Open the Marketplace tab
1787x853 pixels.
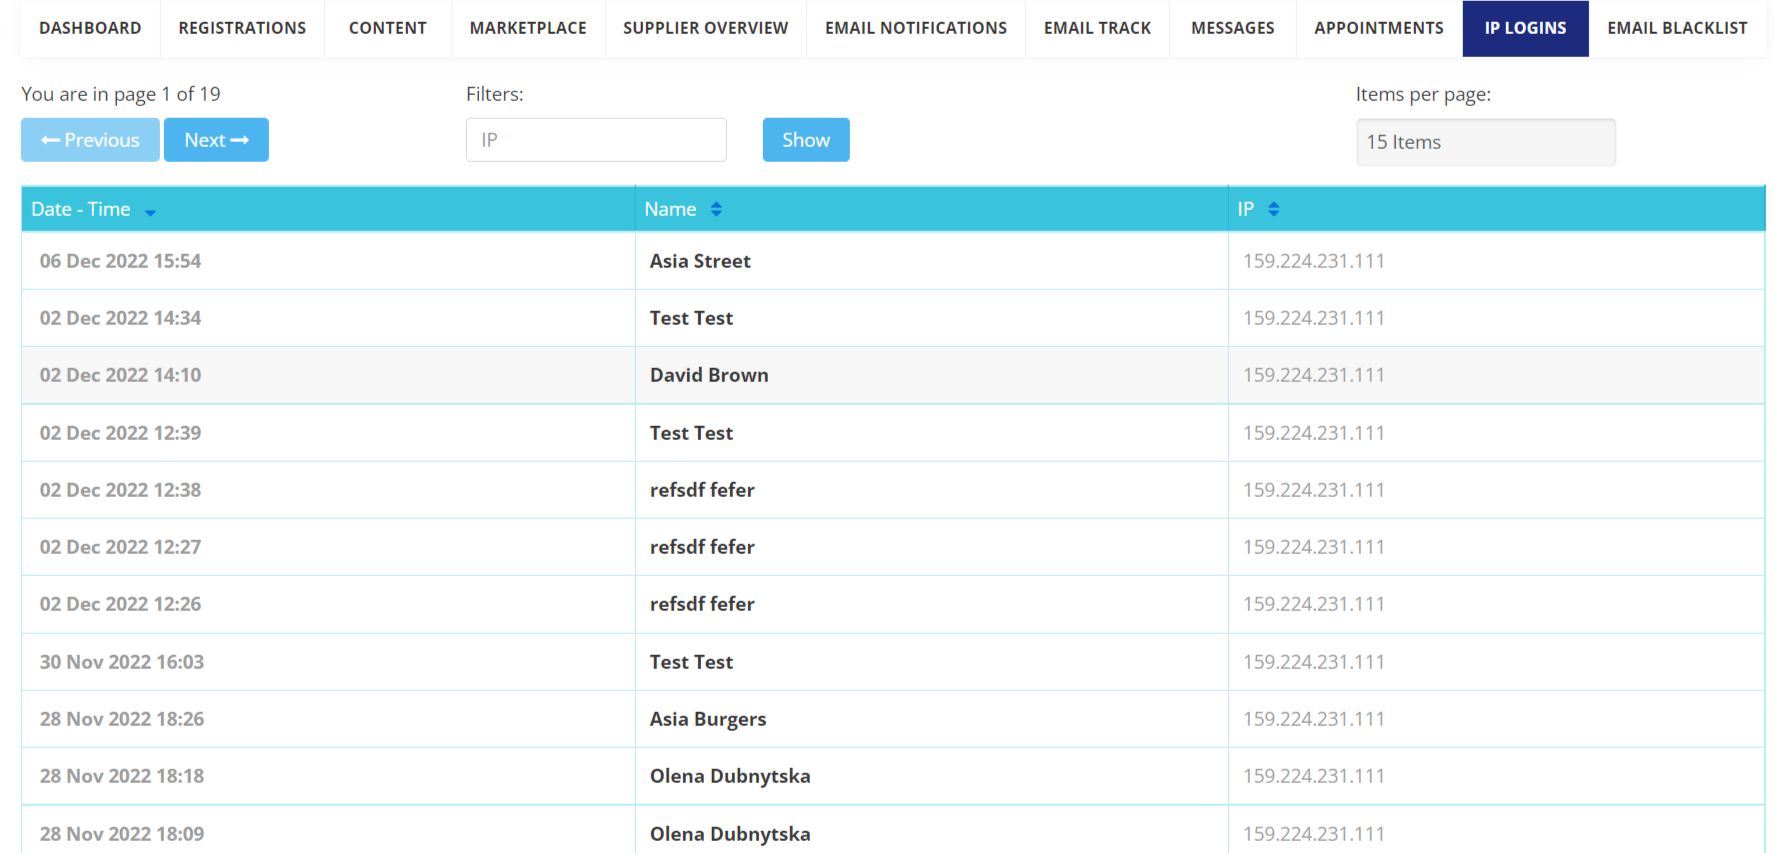tap(528, 28)
